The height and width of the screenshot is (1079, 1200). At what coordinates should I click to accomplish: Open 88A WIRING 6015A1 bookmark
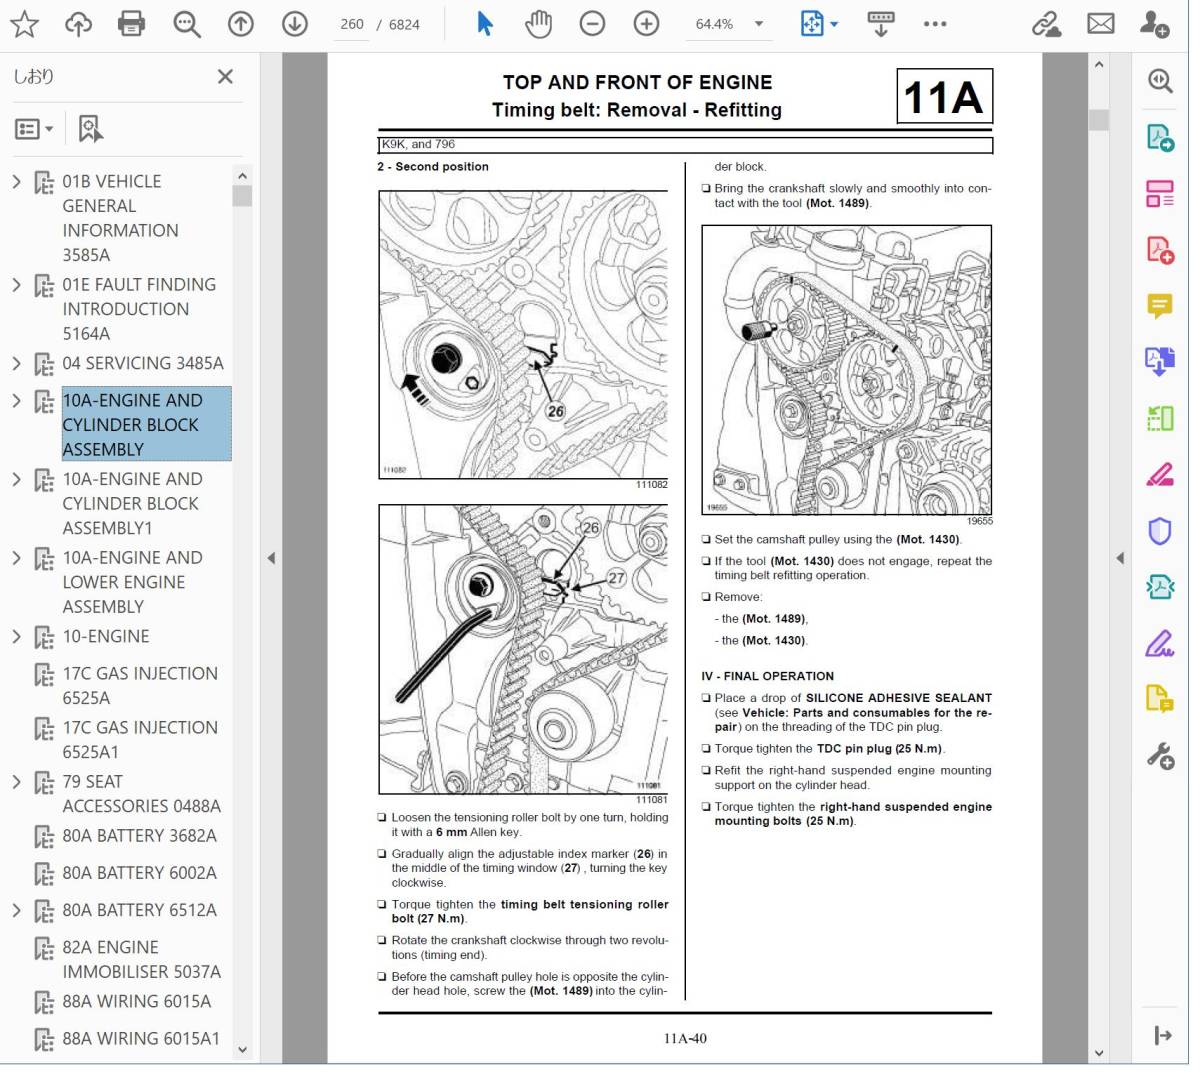coord(141,1039)
